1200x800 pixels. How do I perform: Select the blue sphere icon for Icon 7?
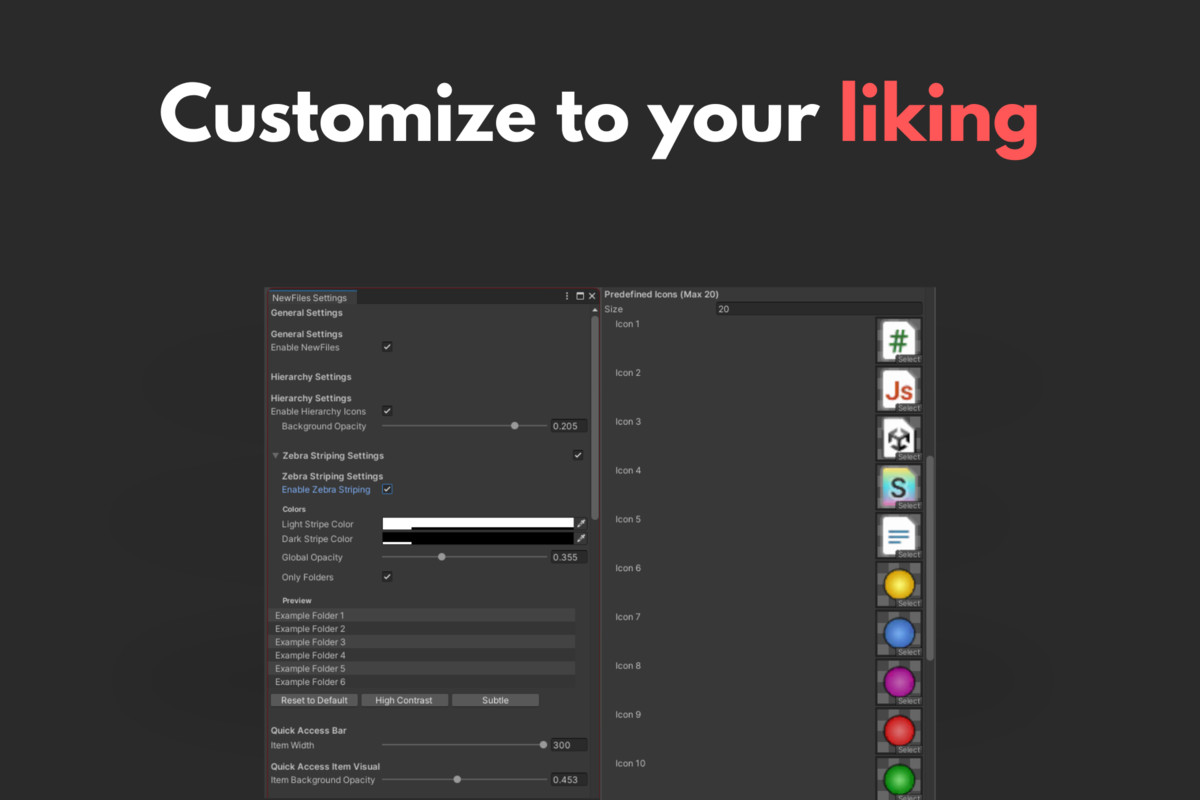(x=899, y=634)
